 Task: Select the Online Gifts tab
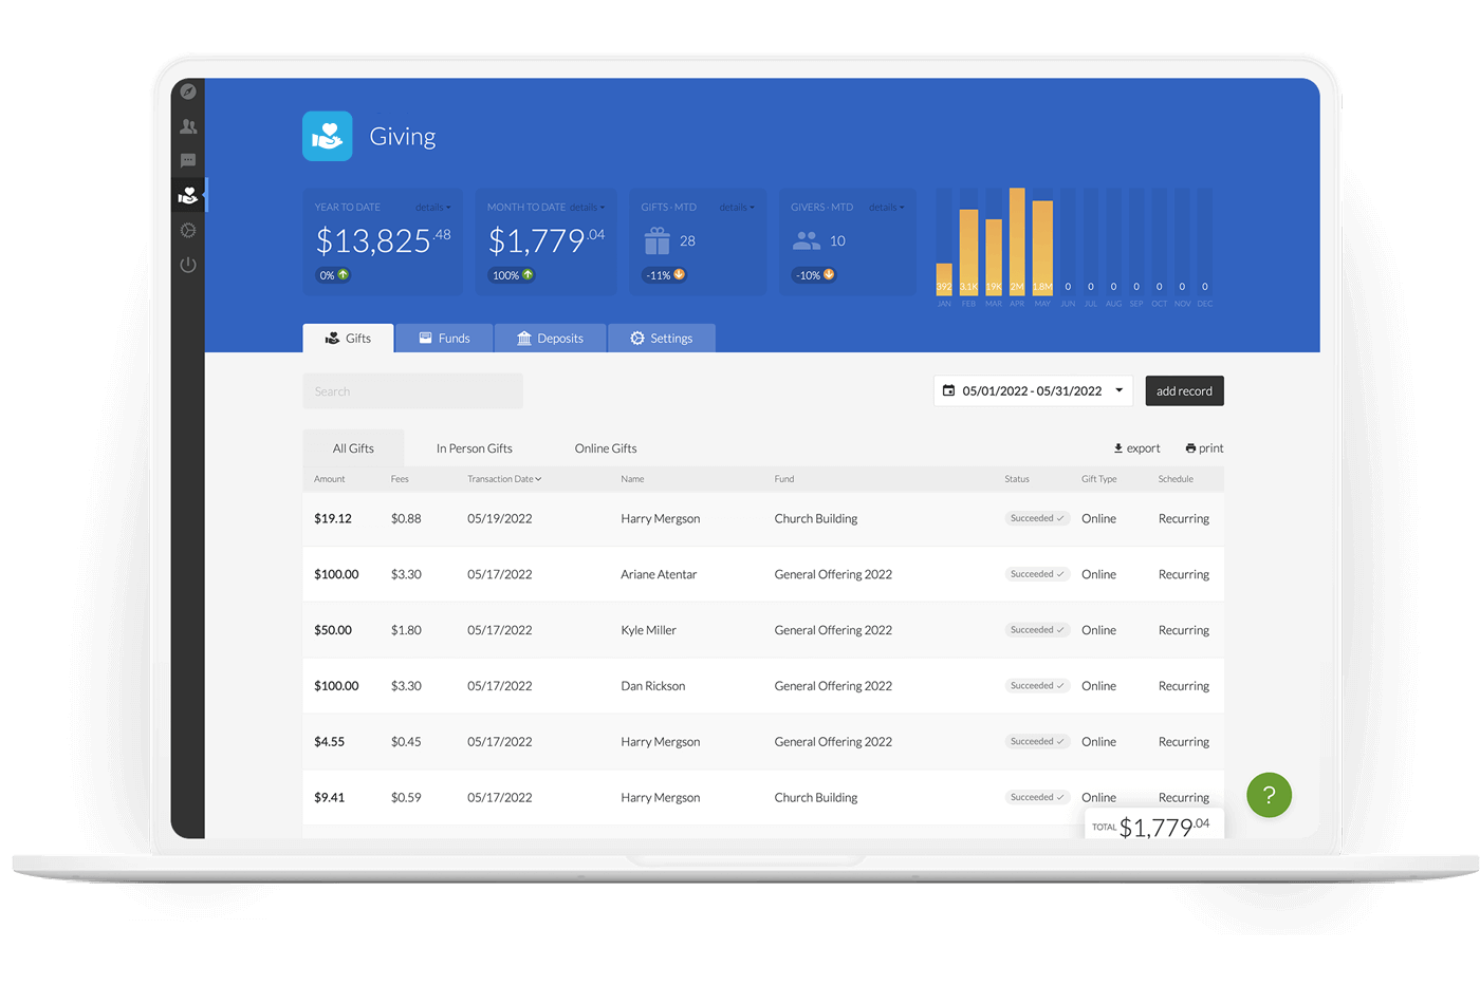[x=605, y=448]
